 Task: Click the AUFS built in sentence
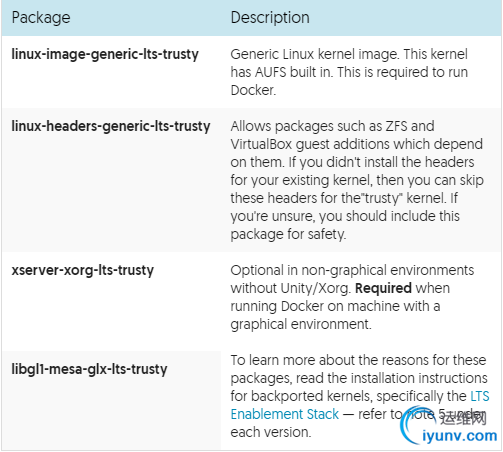click(282, 72)
